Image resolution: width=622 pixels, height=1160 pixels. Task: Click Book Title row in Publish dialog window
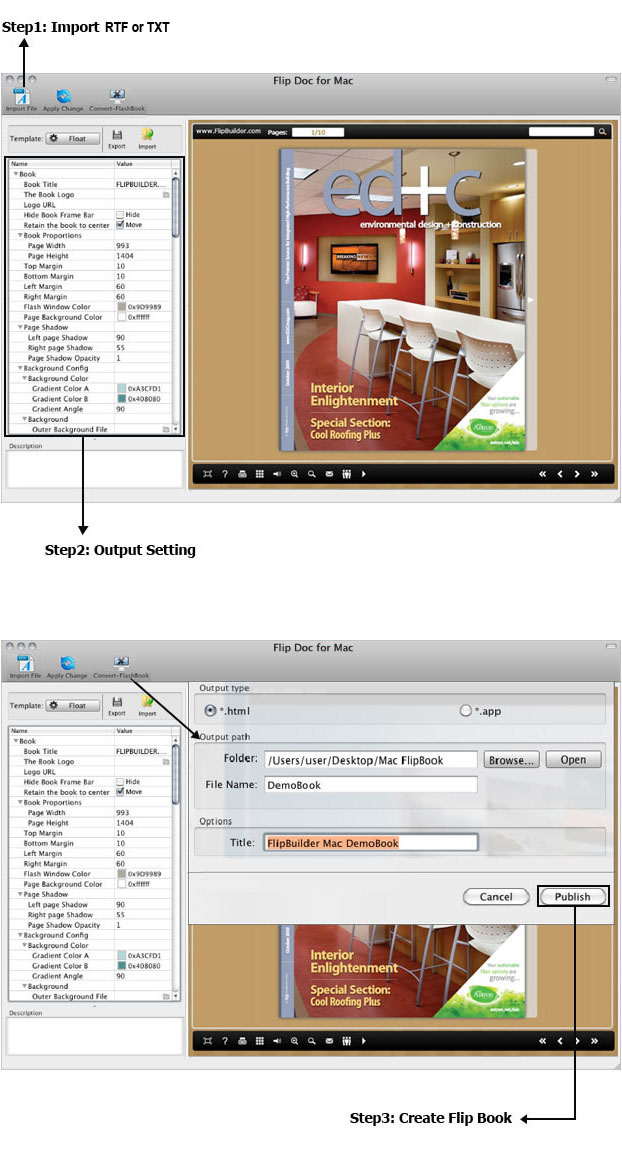point(90,751)
